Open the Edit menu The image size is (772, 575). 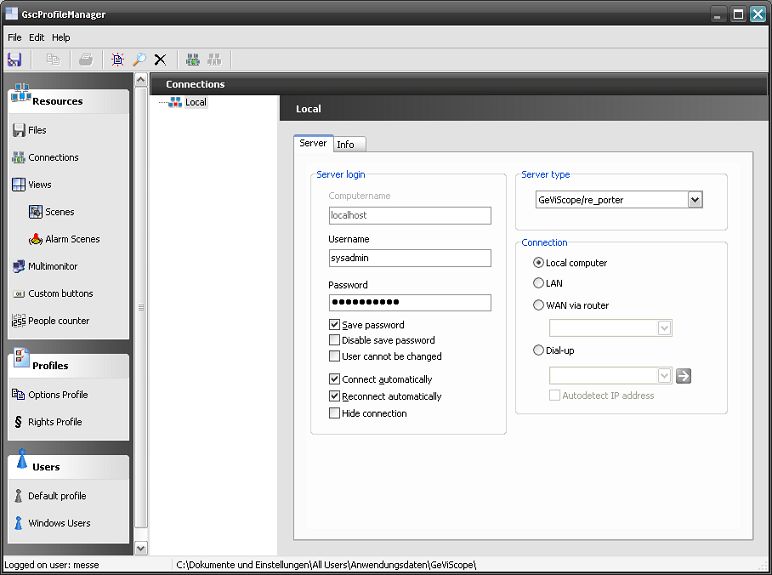click(x=36, y=37)
